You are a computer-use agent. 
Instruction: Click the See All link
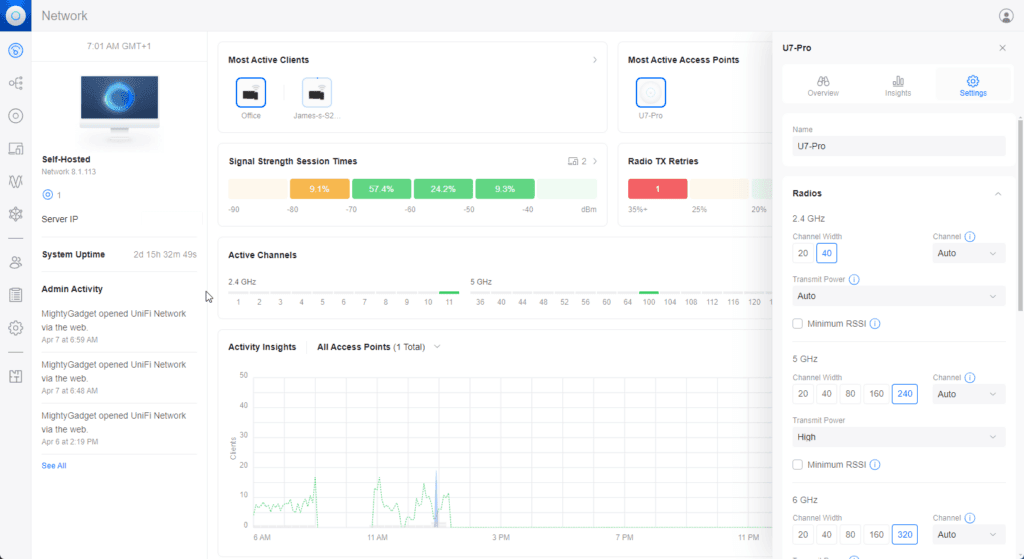54,466
